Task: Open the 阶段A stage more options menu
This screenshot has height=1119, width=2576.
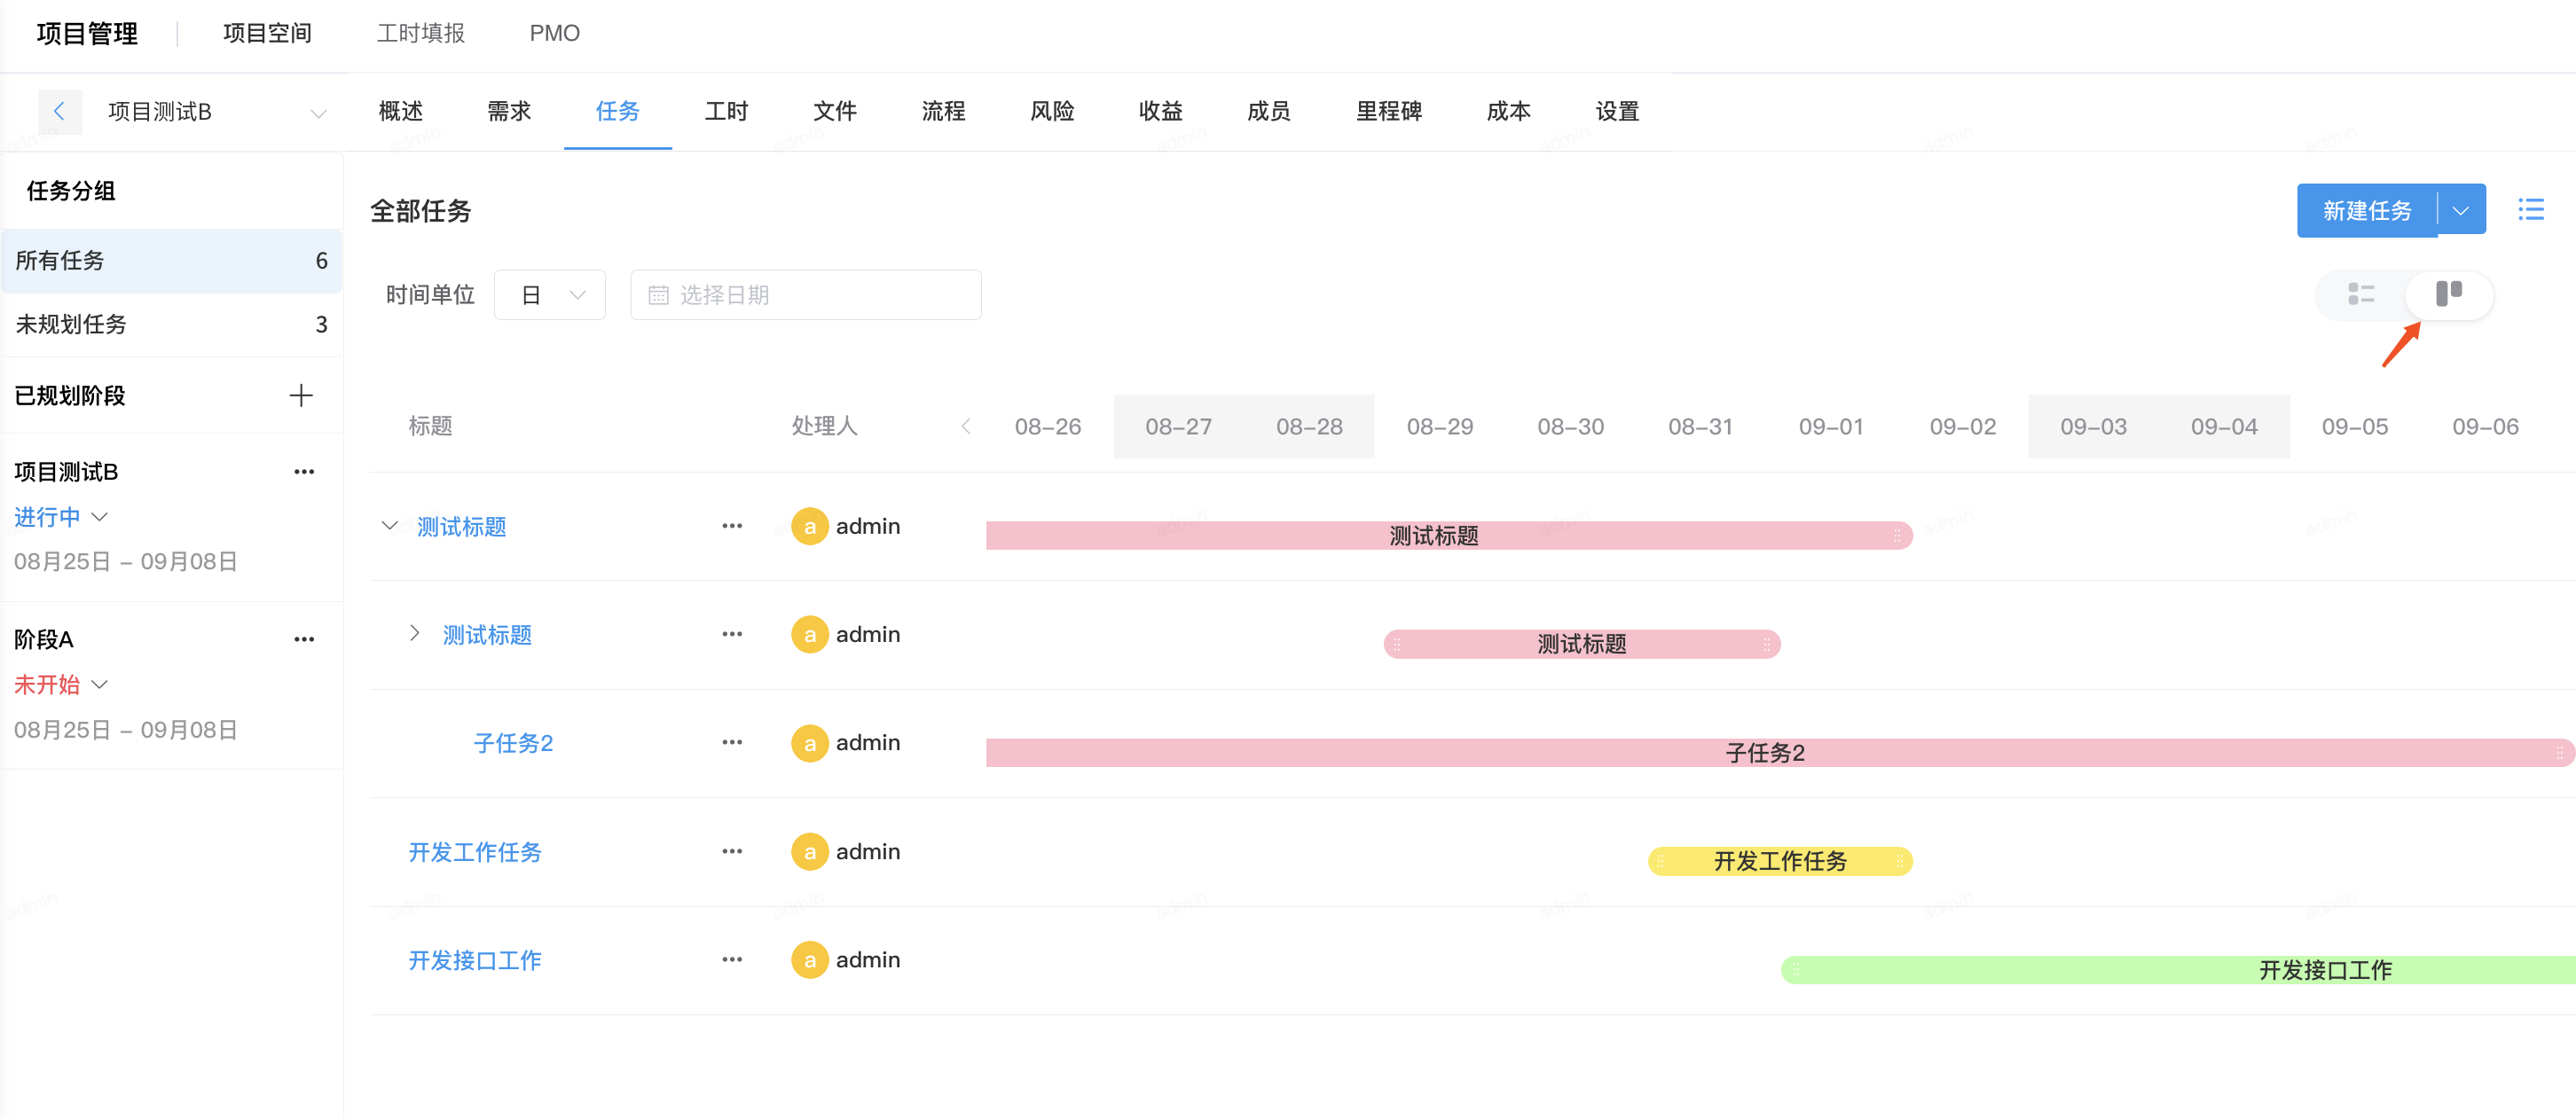Action: pos(303,638)
